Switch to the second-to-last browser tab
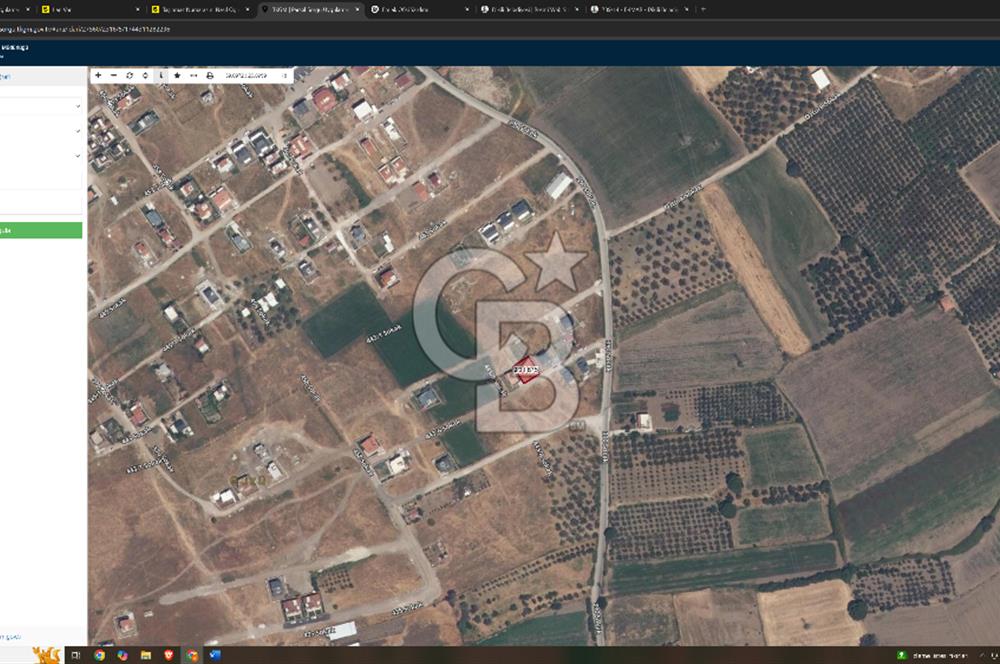Image resolution: width=1000 pixels, height=664 pixels. (x=529, y=10)
